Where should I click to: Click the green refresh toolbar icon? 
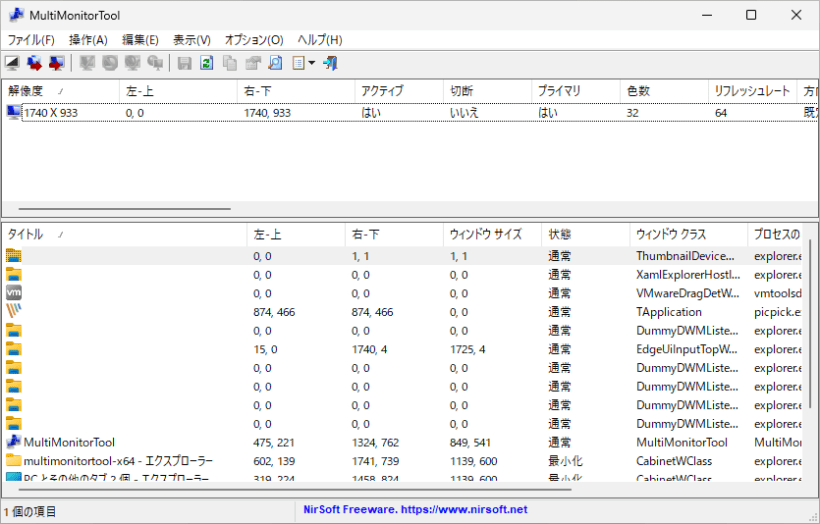[x=207, y=63]
